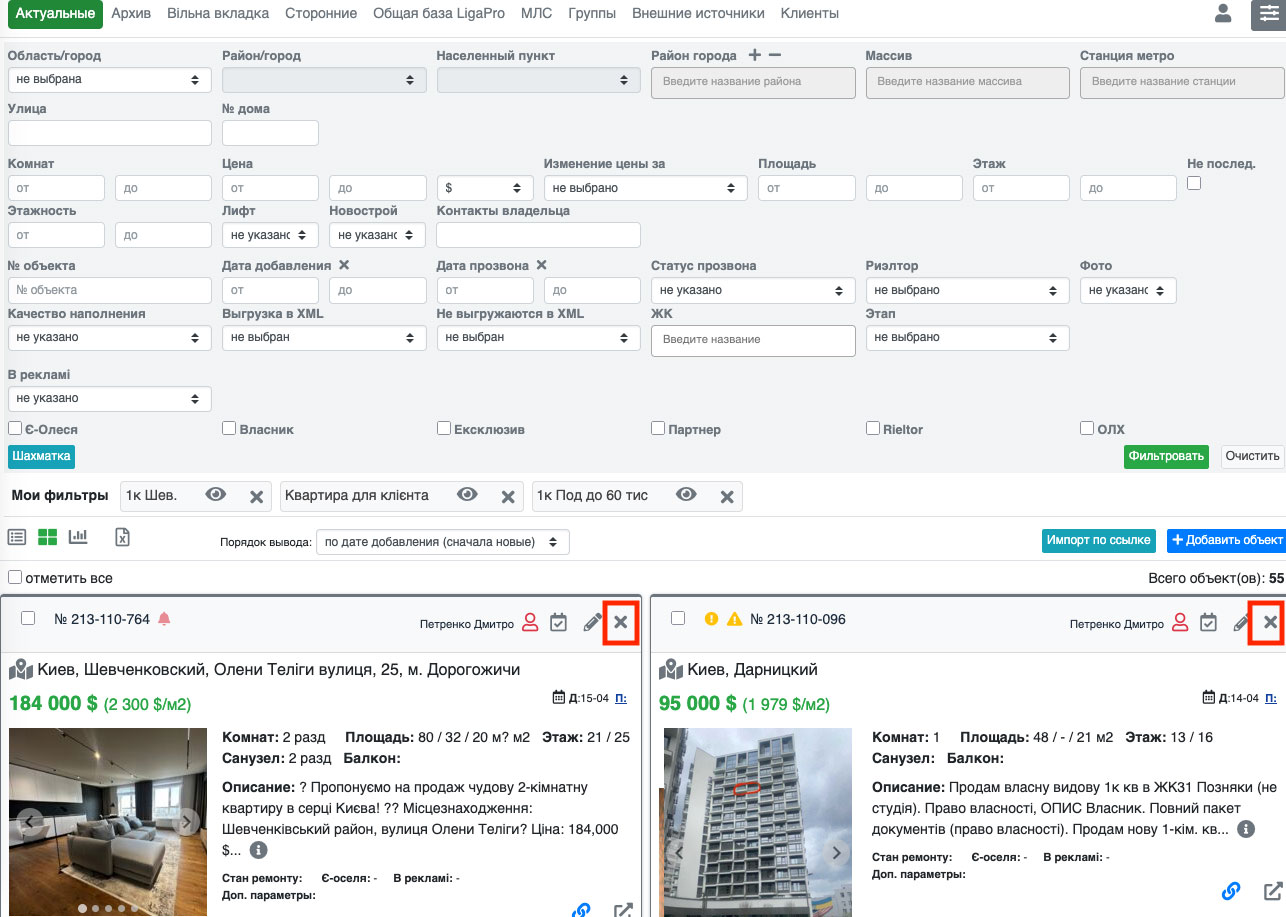Switch to the Архив tab
Viewport: 1286px width, 917px height.
131,14
